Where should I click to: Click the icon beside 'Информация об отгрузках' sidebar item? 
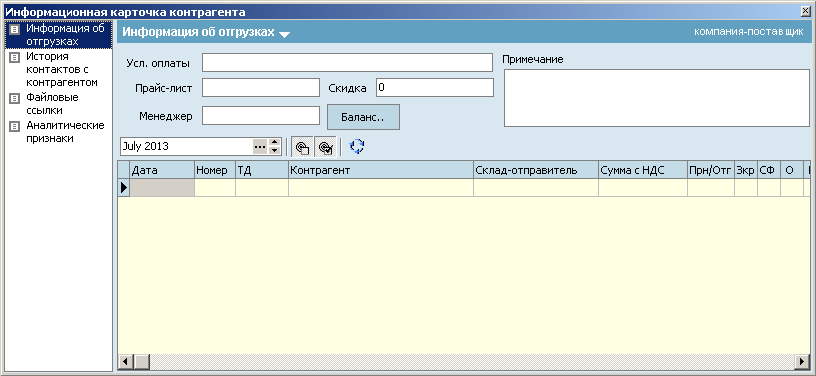[x=16, y=30]
